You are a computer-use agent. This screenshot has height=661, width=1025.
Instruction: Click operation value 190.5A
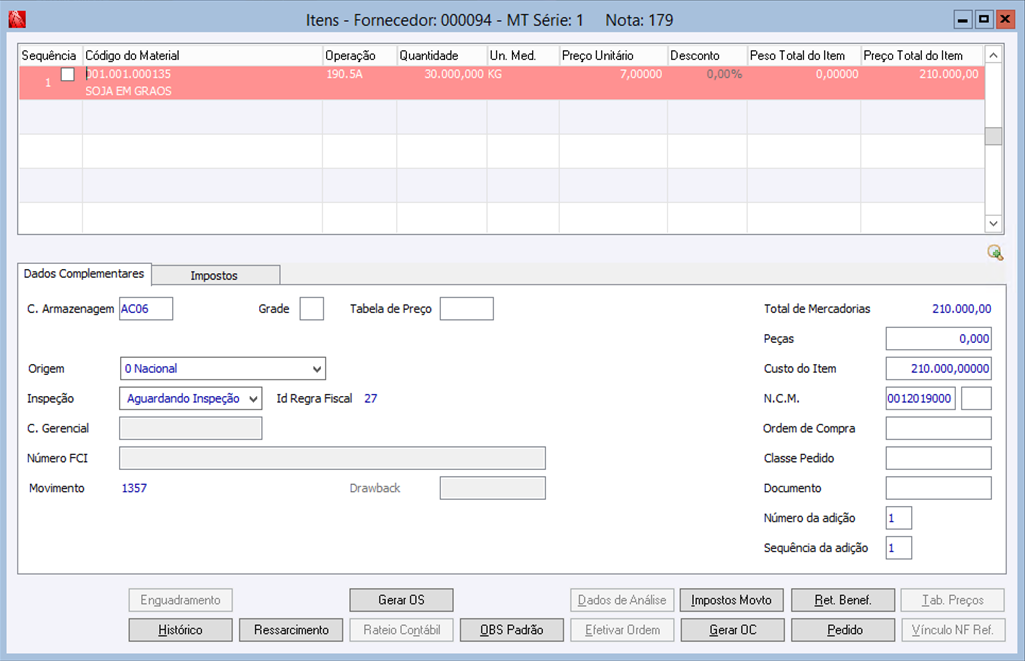[x=344, y=75]
